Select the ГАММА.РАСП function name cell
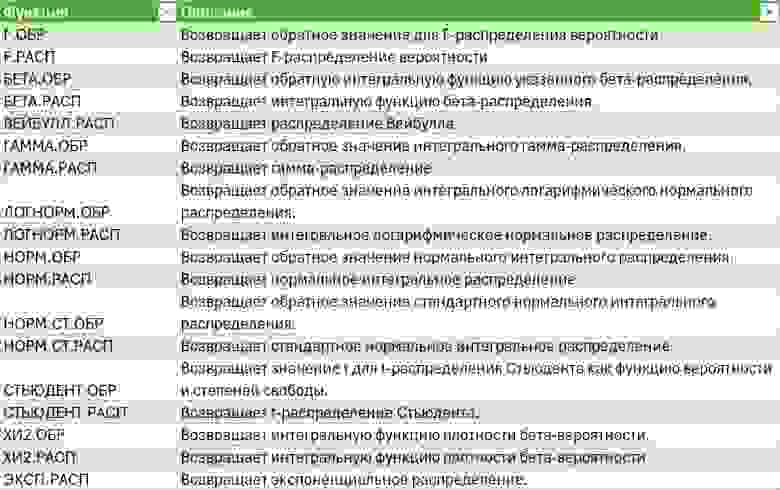Viewport: 780px width, 490px height. click(49, 168)
